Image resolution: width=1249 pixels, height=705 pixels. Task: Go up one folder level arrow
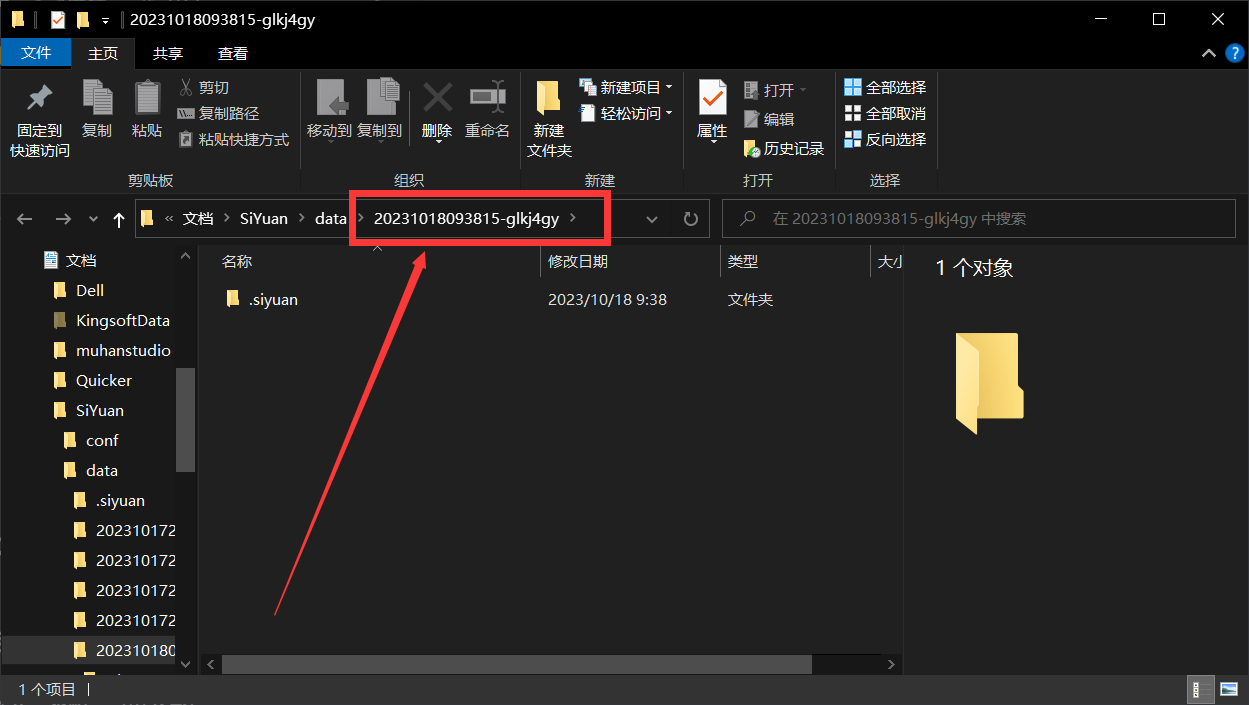(x=119, y=219)
